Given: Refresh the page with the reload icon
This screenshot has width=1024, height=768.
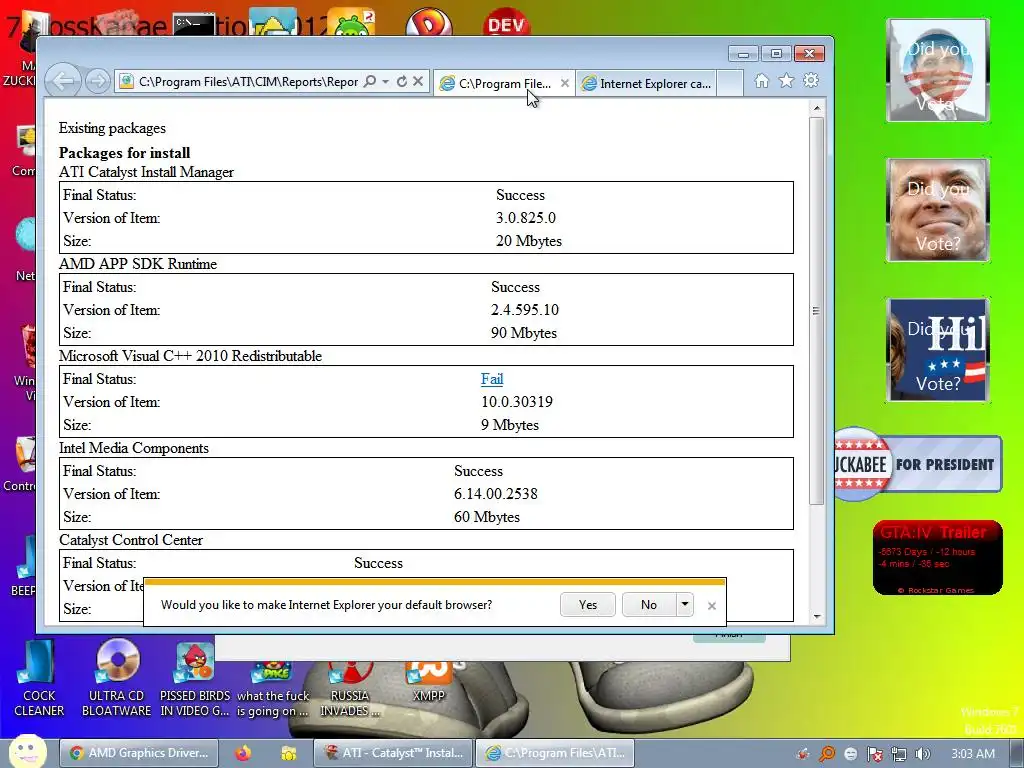Looking at the screenshot, I should pyautogui.click(x=402, y=82).
